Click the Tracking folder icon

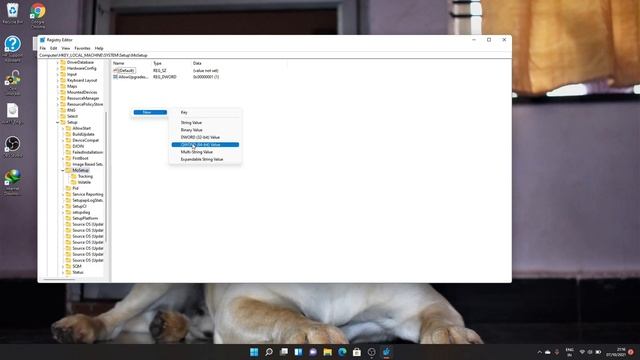pyautogui.click(x=73, y=176)
